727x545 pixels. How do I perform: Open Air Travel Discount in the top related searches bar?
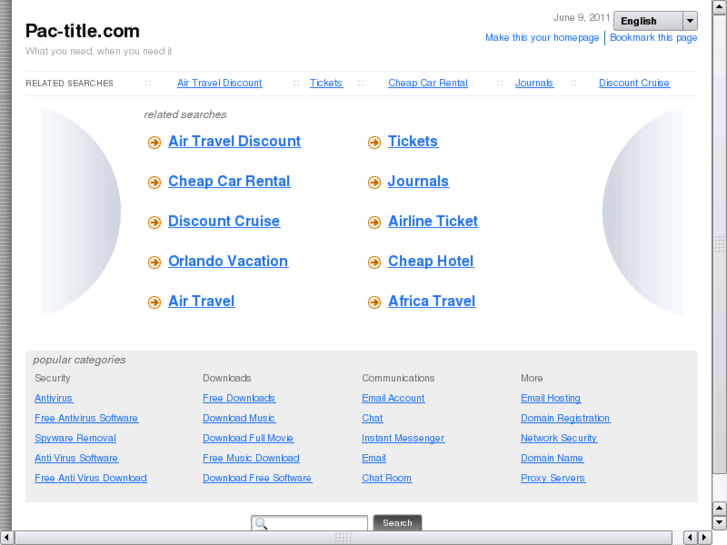tap(219, 83)
